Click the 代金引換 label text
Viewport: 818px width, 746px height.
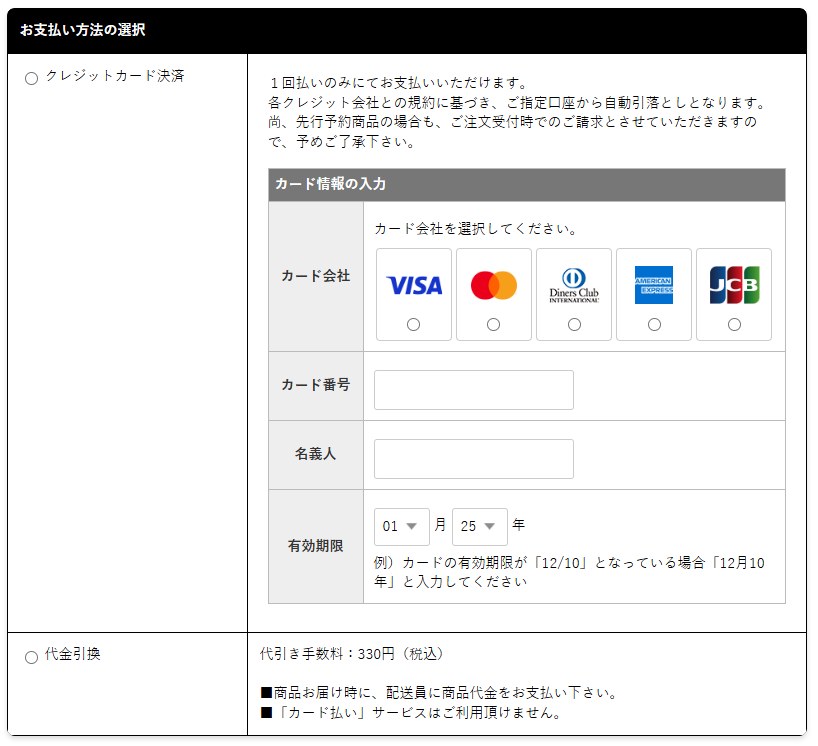point(73,655)
